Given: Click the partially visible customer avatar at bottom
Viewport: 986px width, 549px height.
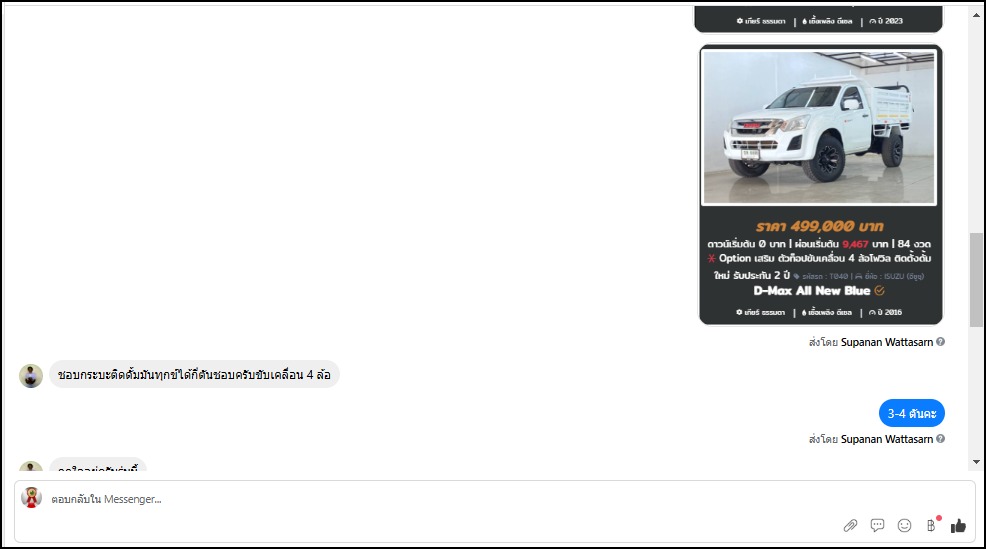Looking at the screenshot, I should click(31, 466).
